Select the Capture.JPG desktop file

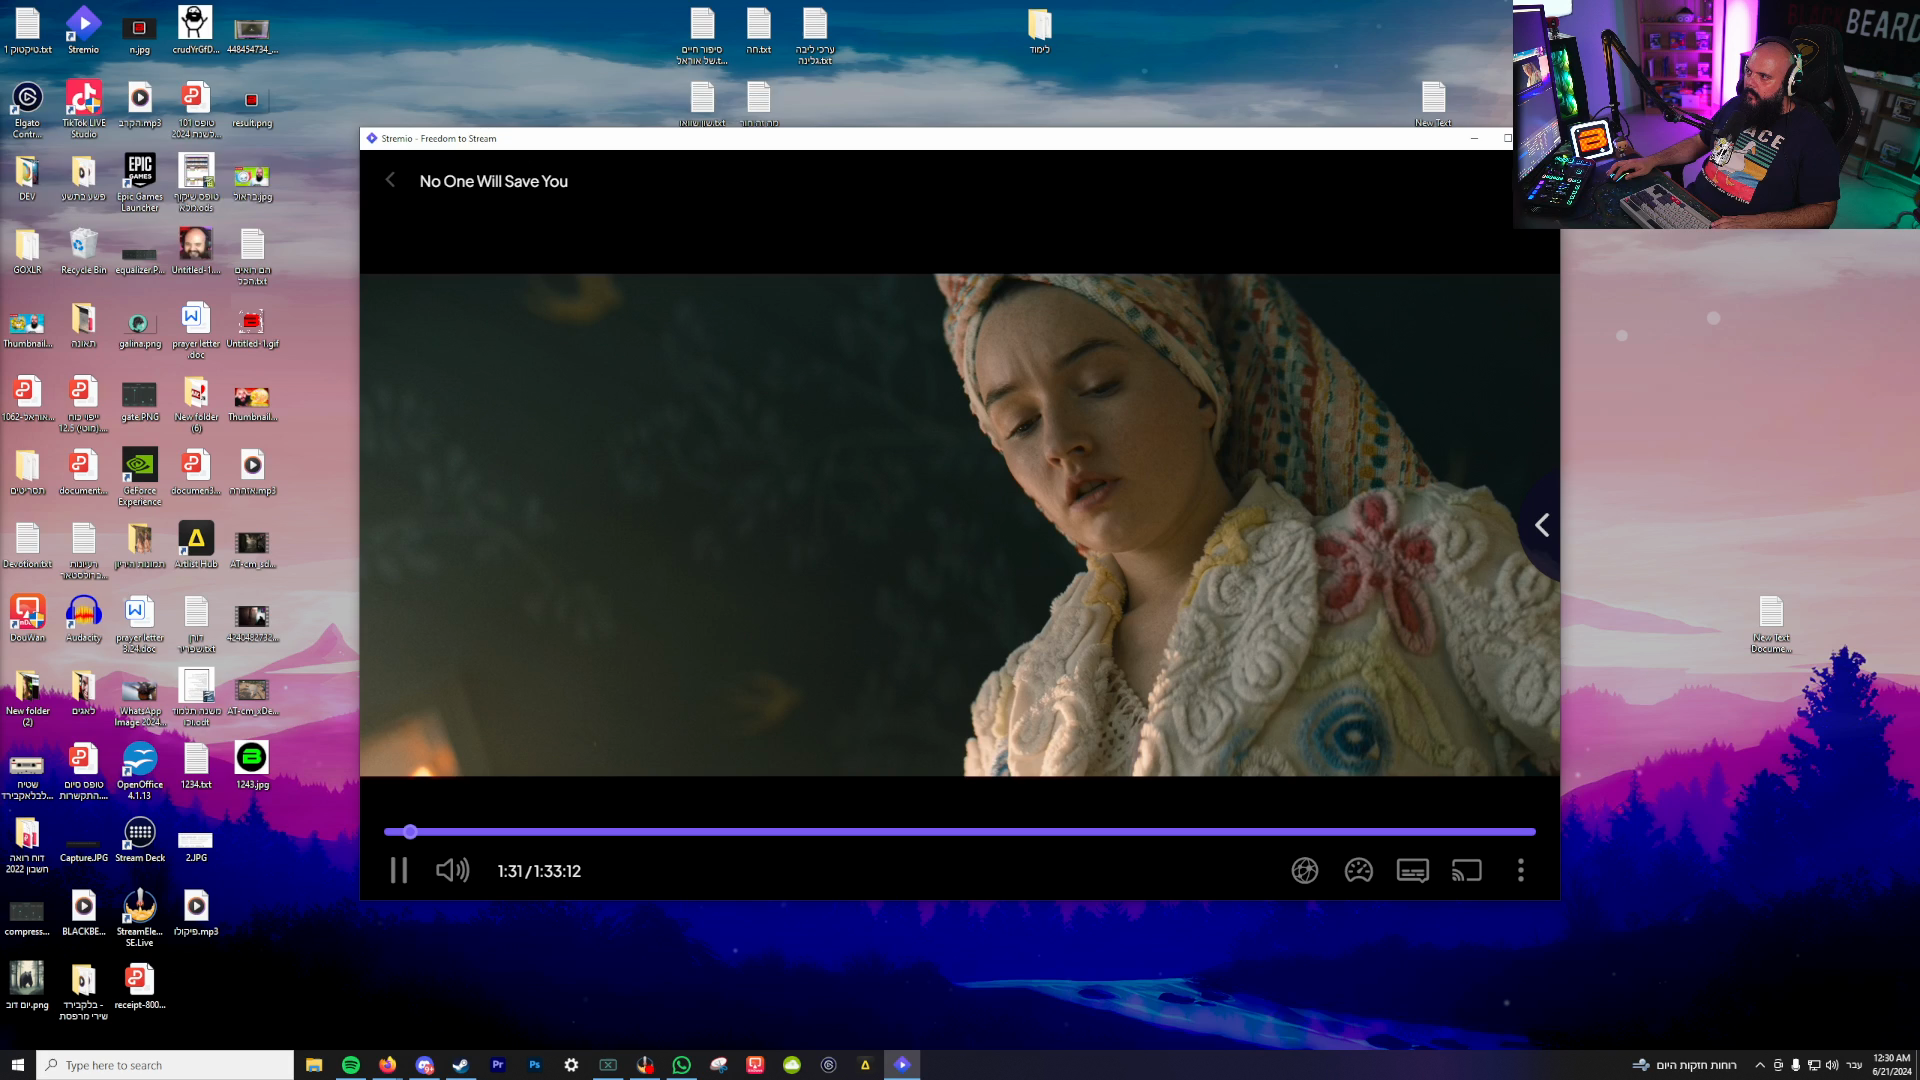click(84, 848)
